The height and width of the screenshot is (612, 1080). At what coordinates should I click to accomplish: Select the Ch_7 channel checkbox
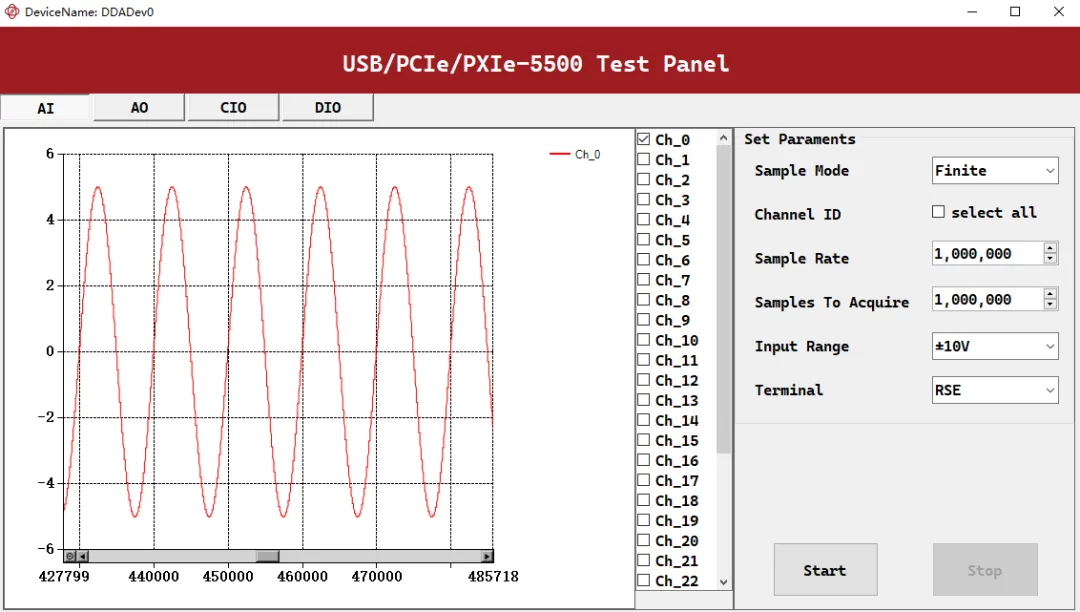coord(643,279)
